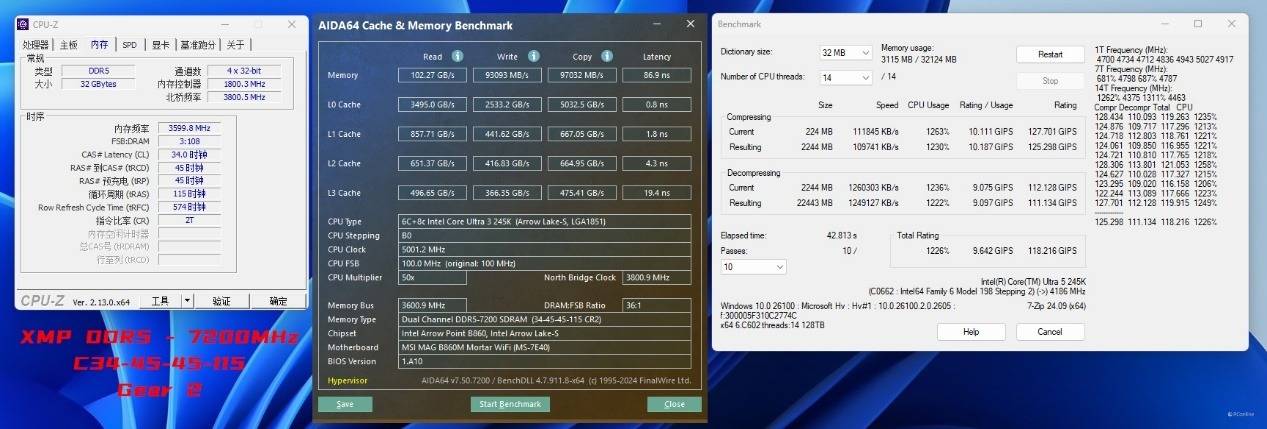Click the L2 Cache latency value 4.3 ns
This screenshot has height=429, width=1267.
point(657,162)
